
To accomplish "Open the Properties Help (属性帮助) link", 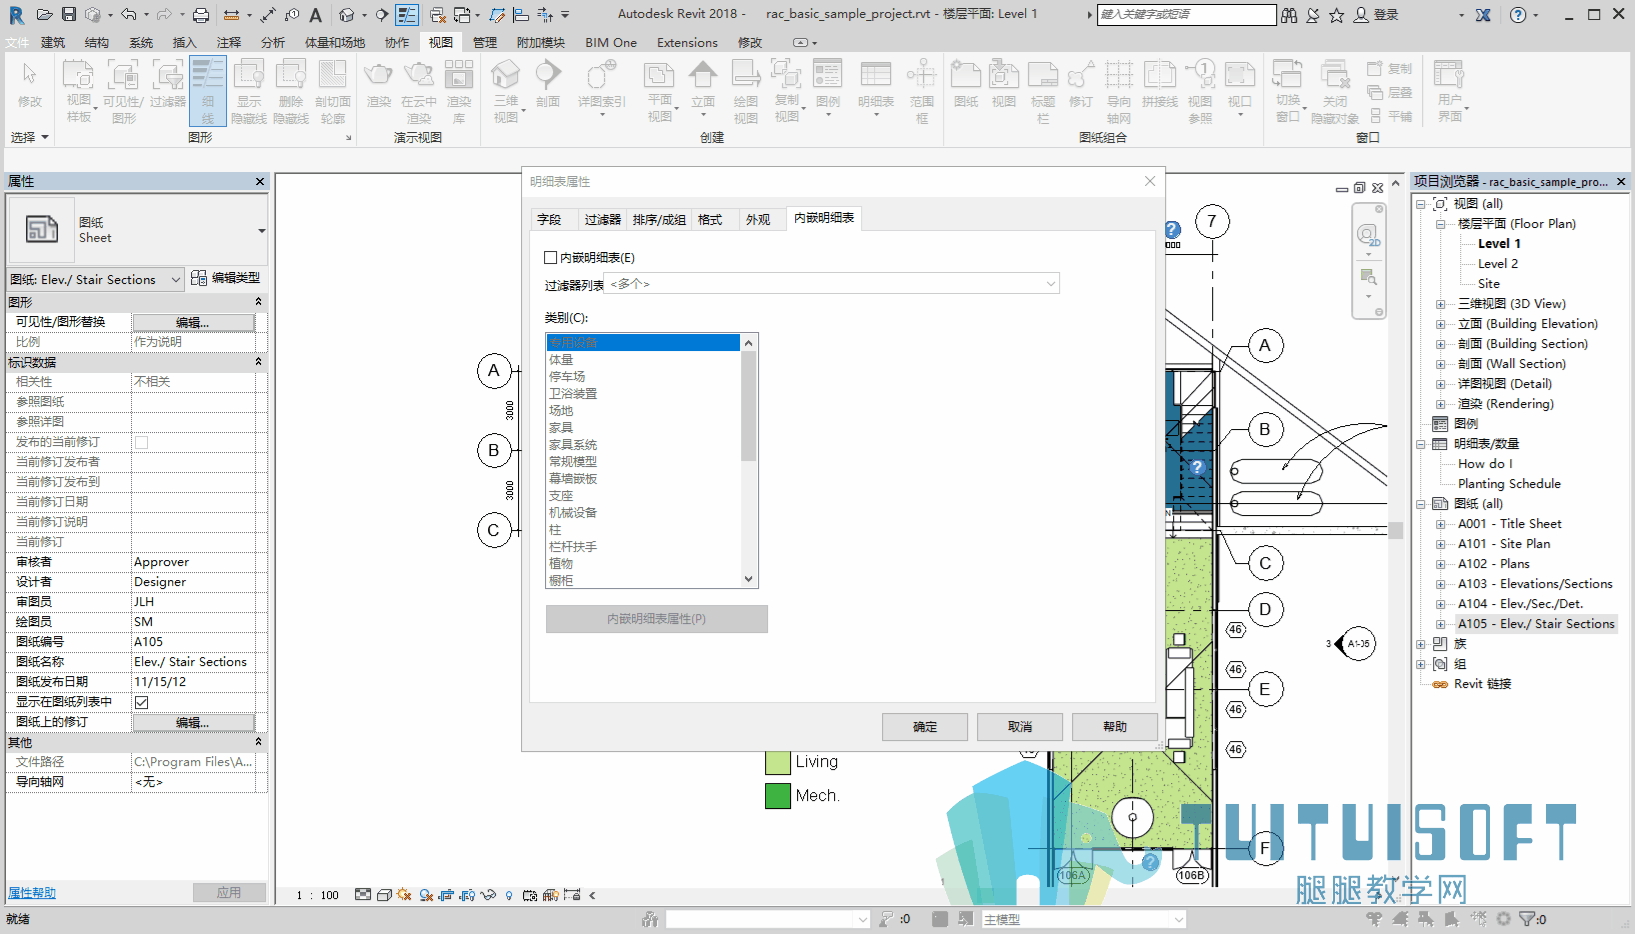I will click(x=32, y=893).
